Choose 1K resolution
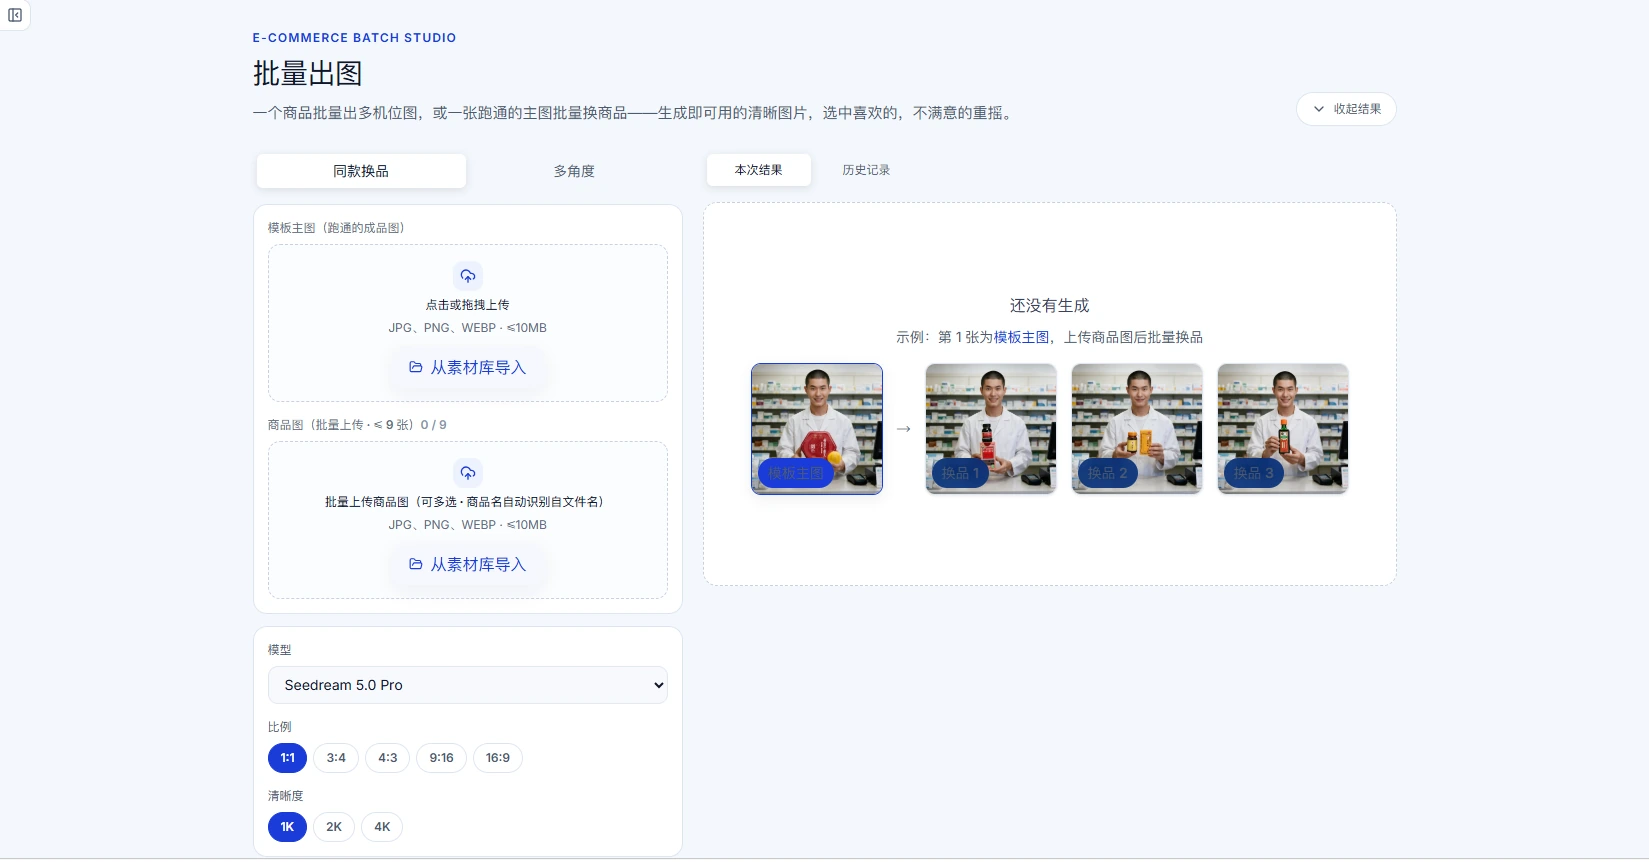The height and width of the screenshot is (862, 1649). point(287,827)
